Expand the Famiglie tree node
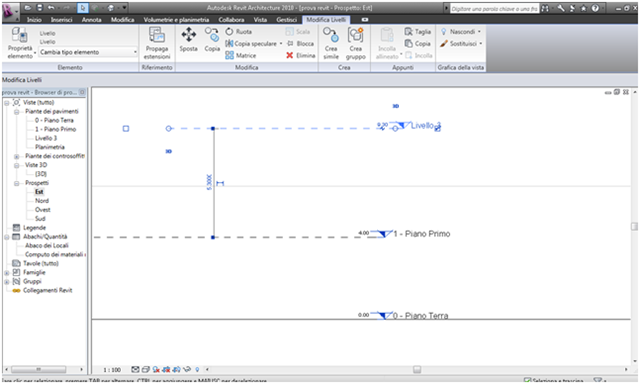 tap(7, 273)
